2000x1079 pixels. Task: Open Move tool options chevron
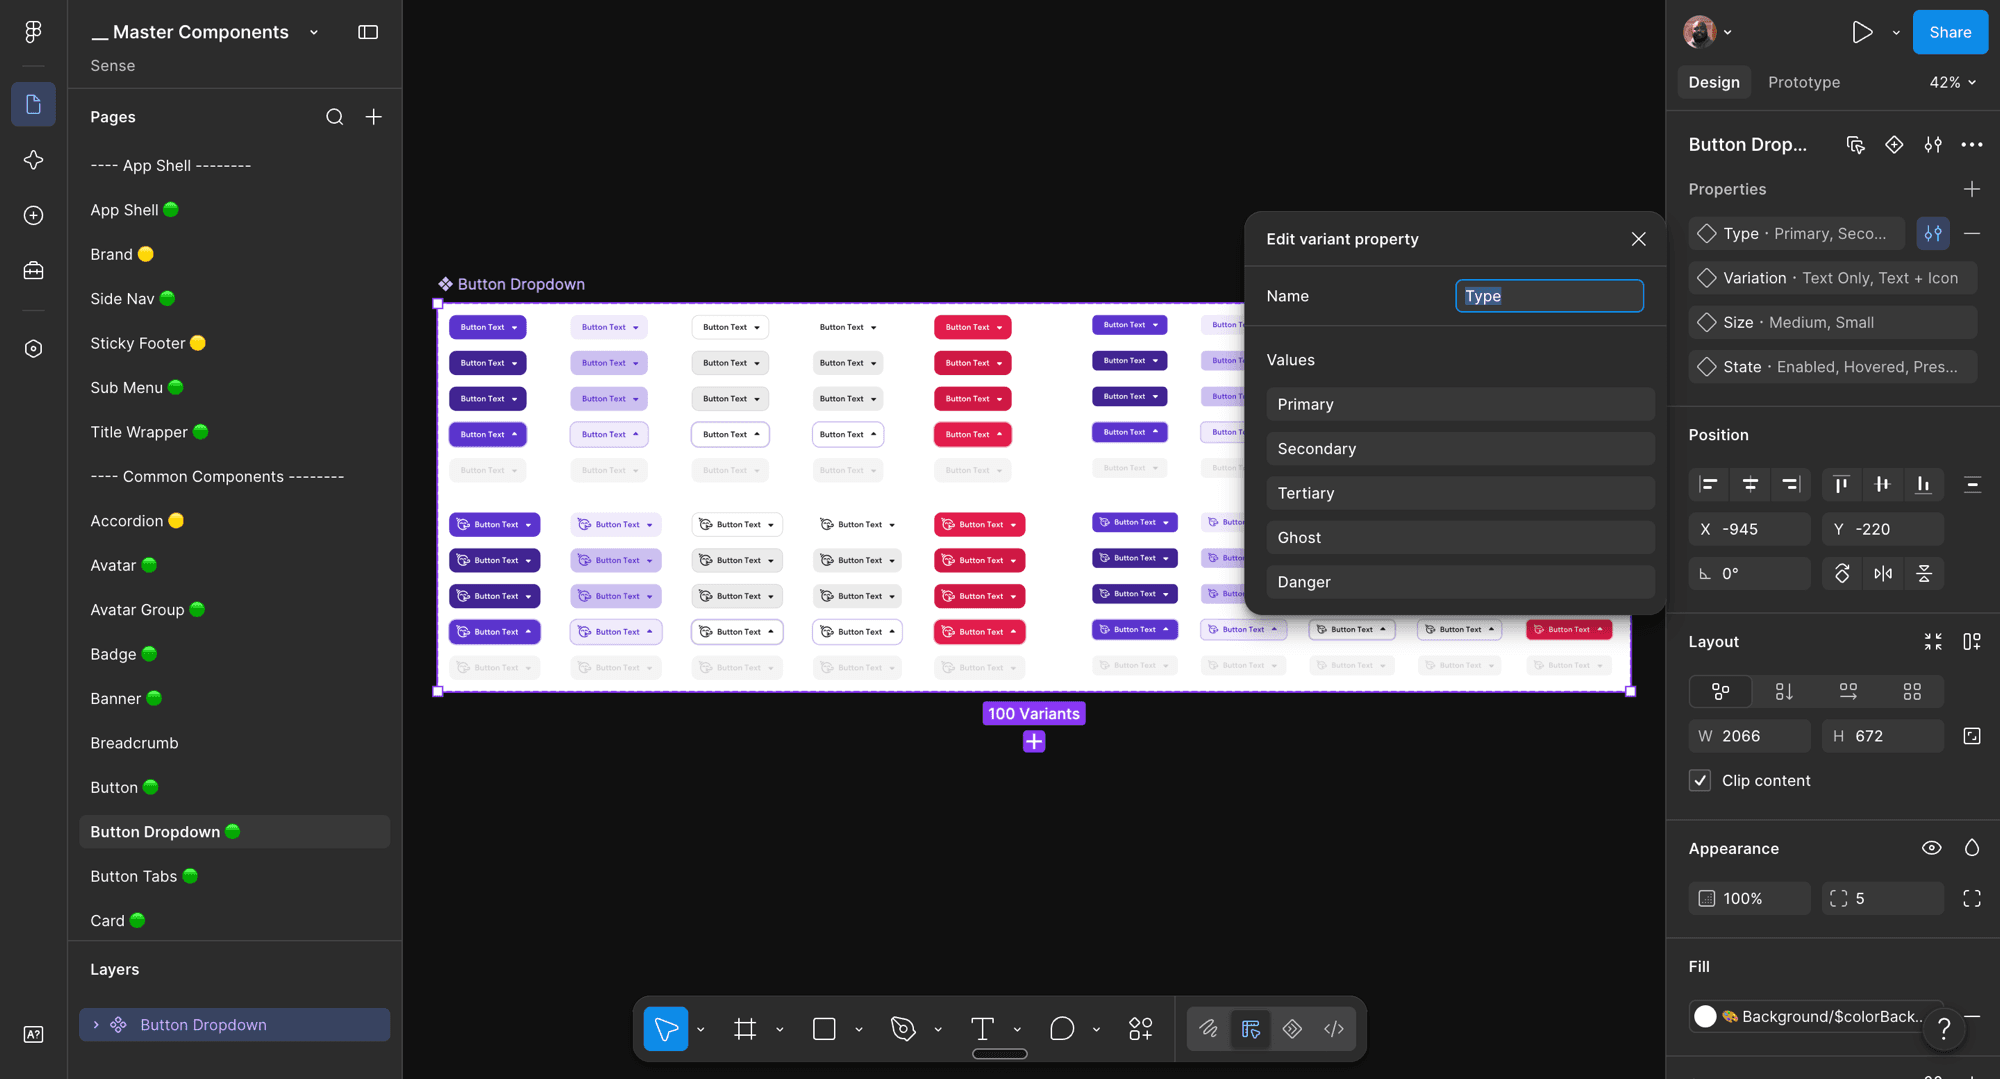click(x=701, y=1030)
